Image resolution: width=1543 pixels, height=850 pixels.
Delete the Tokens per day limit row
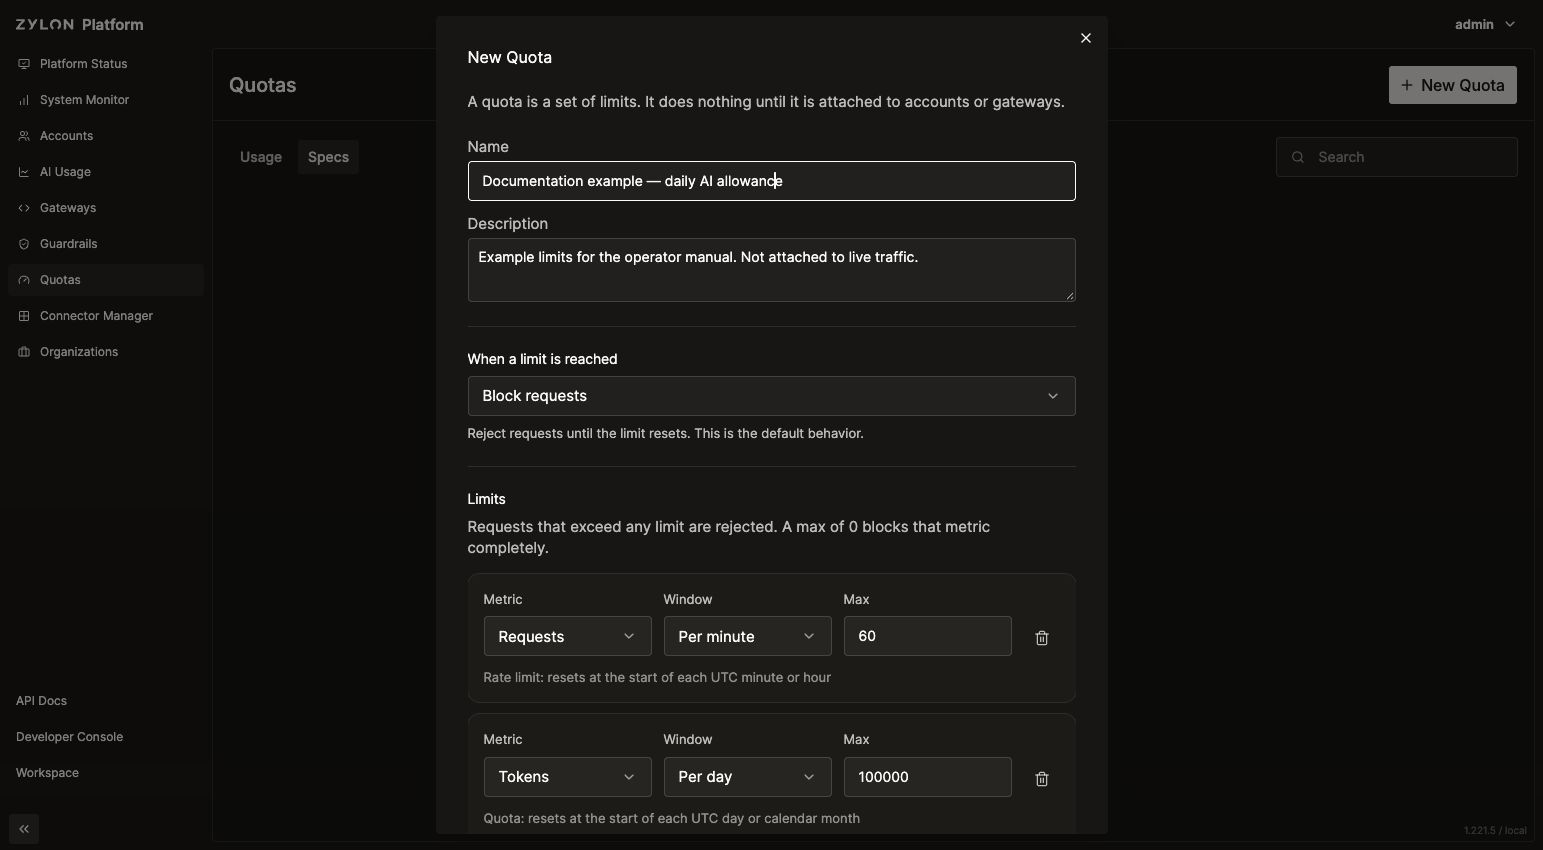click(1042, 778)
